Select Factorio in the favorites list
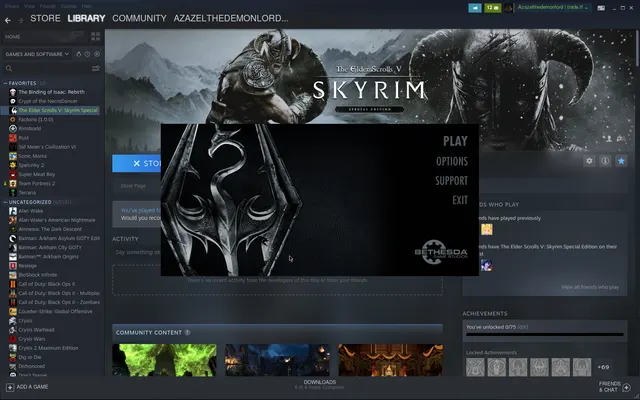The height and width of the screenshot is (400, 640). pyautogui.click(x=36, y=120)
